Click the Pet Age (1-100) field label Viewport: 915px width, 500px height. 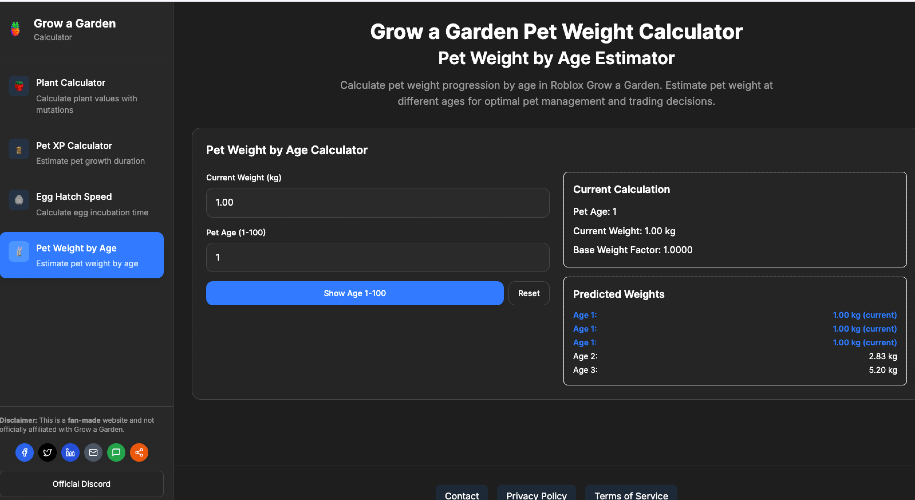tap(236, 232)
